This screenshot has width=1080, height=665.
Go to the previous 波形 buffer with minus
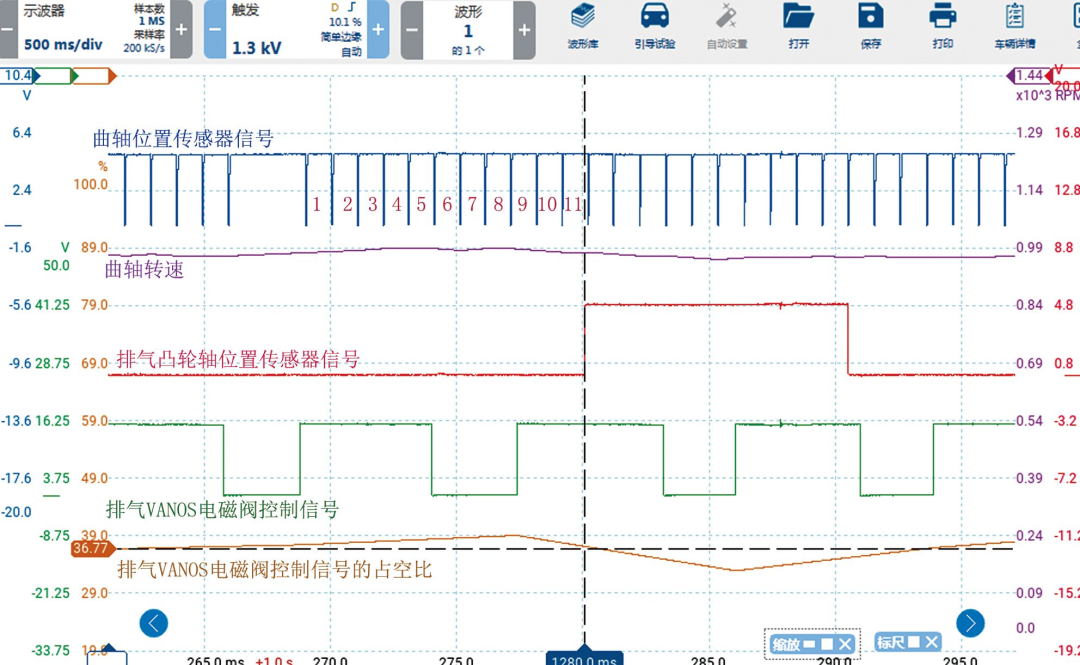412,30
